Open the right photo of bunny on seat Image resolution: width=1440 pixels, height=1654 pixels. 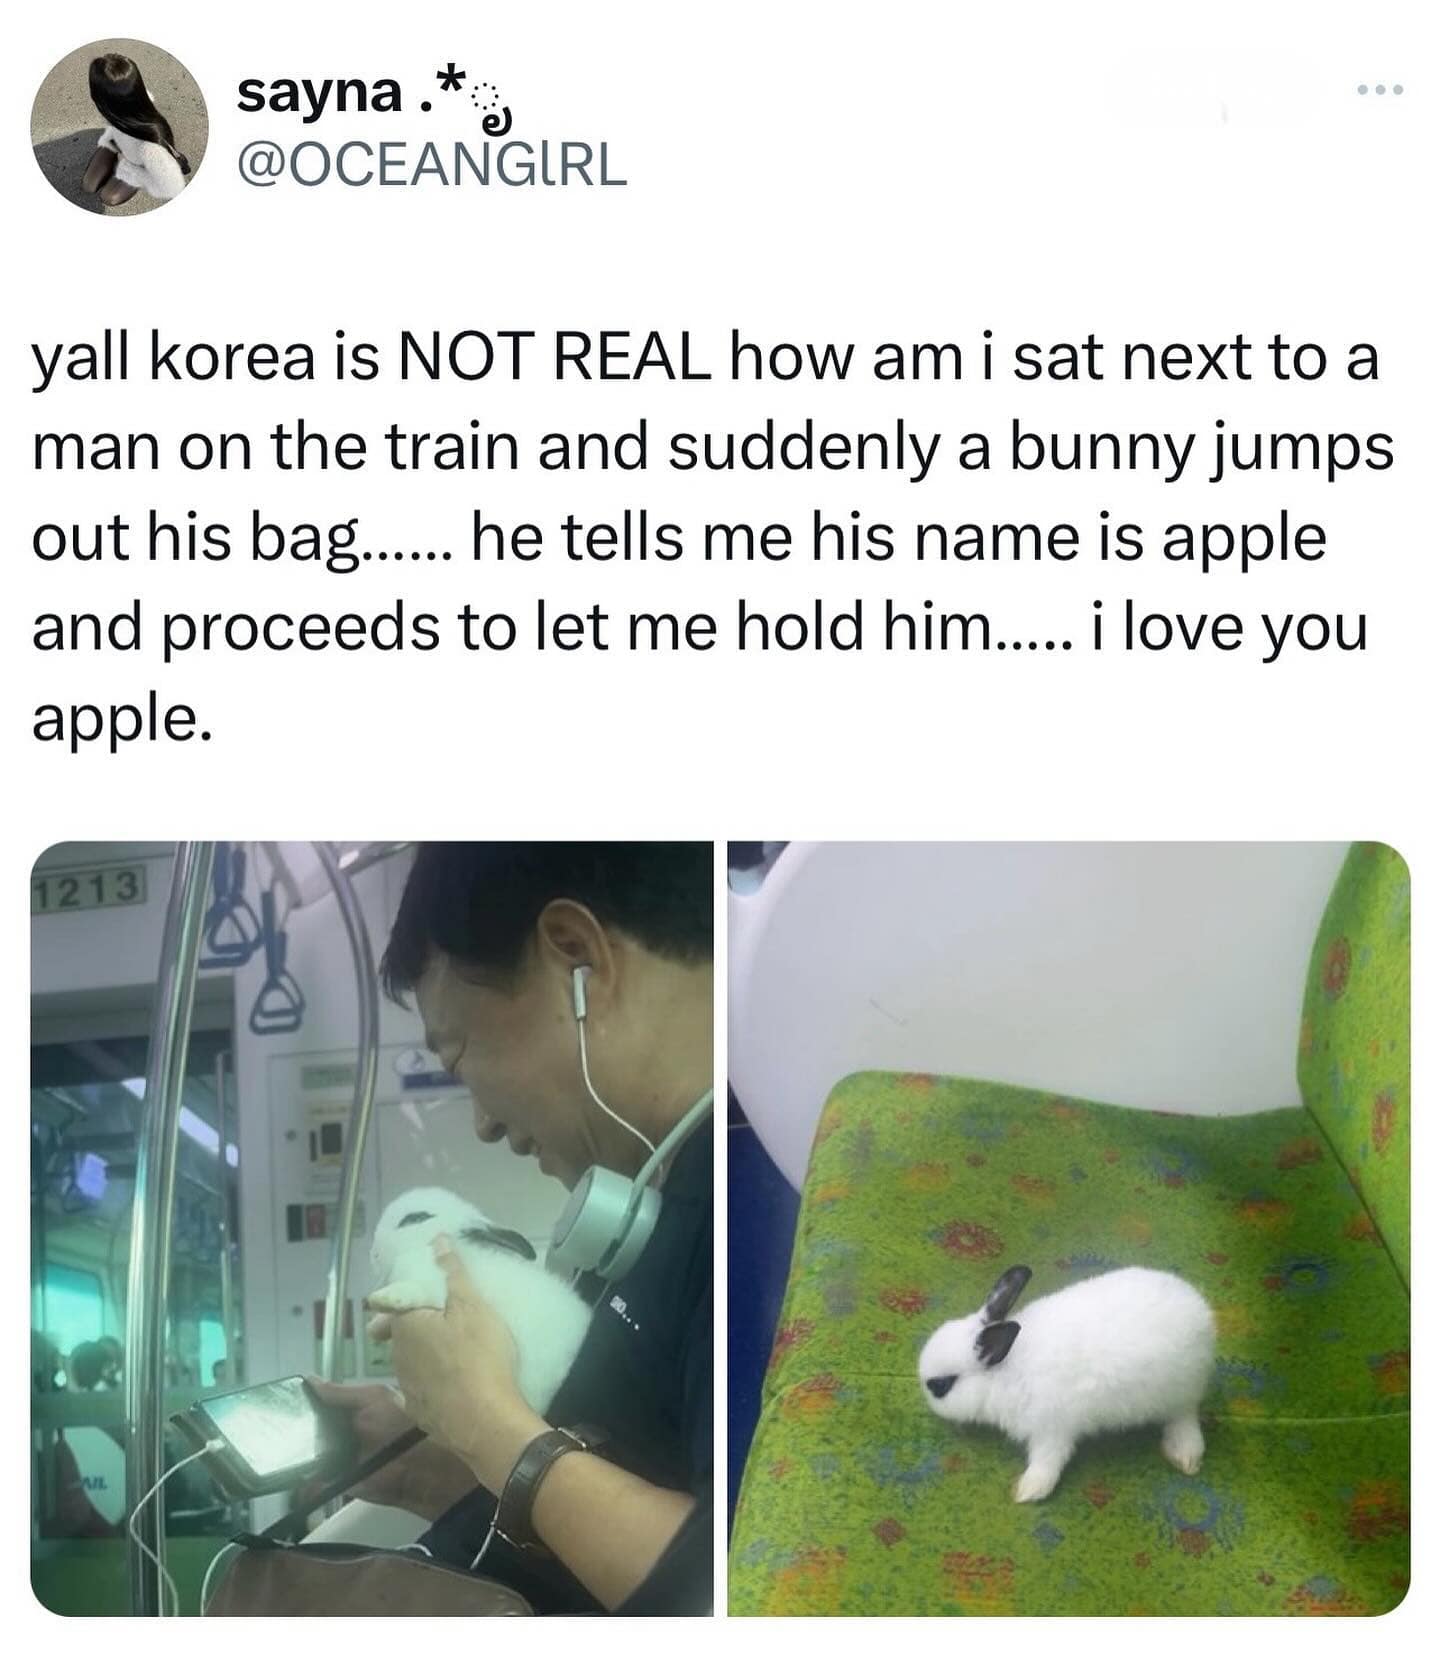(1068, 1229)
